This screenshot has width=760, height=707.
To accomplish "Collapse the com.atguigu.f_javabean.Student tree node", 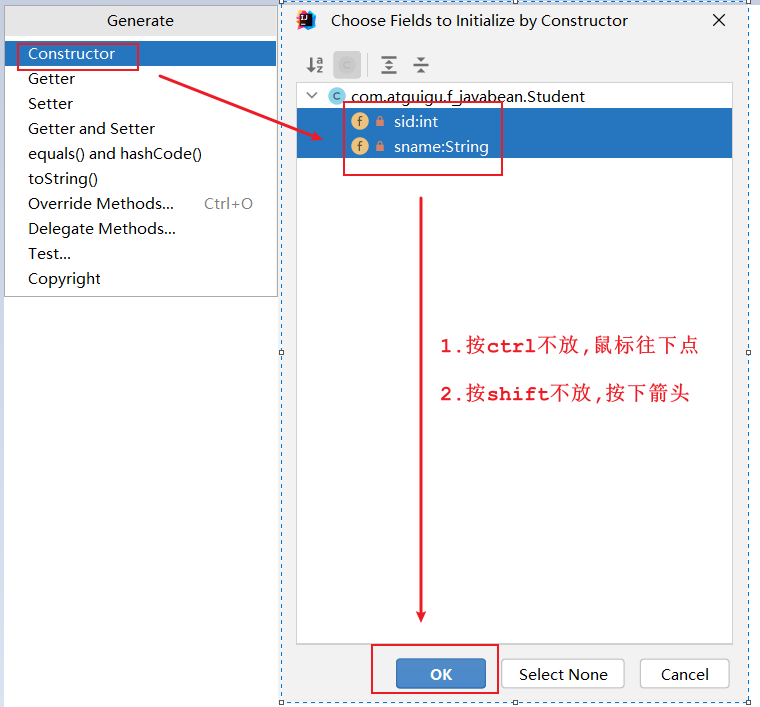I will (312, 97).
